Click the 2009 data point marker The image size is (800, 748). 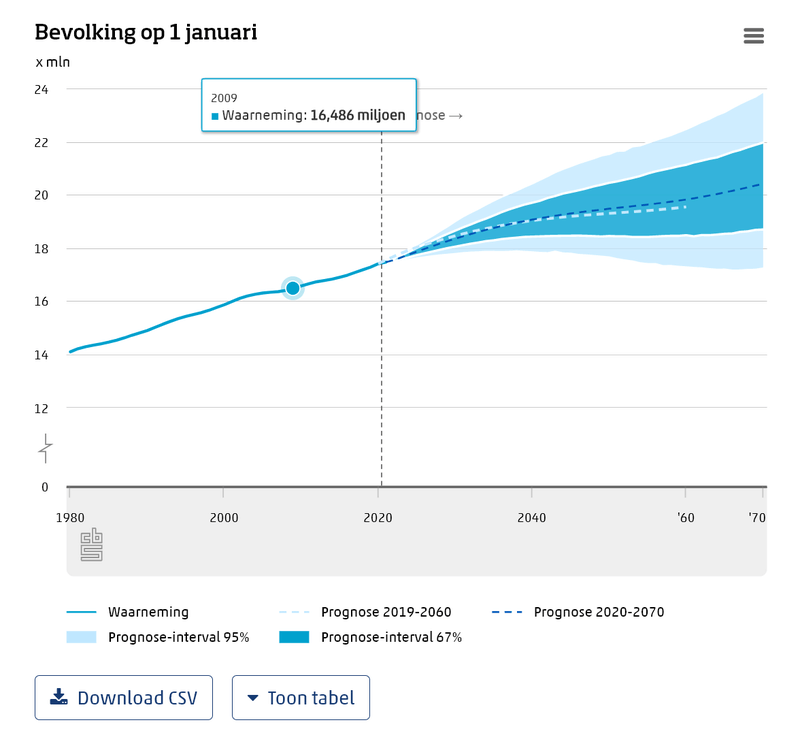pos(292,288)
